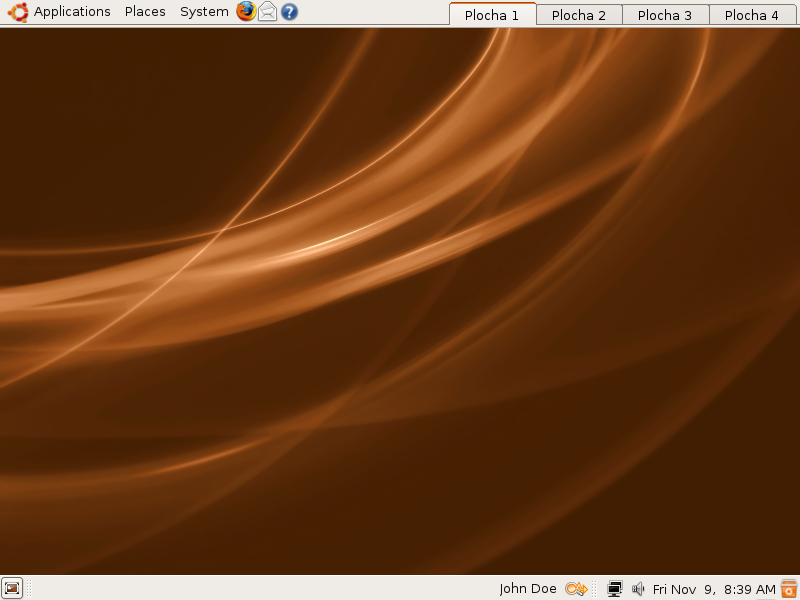The image size is (800, 600).
Task: Click the Show Desktop button
Action: pos(12,588)
